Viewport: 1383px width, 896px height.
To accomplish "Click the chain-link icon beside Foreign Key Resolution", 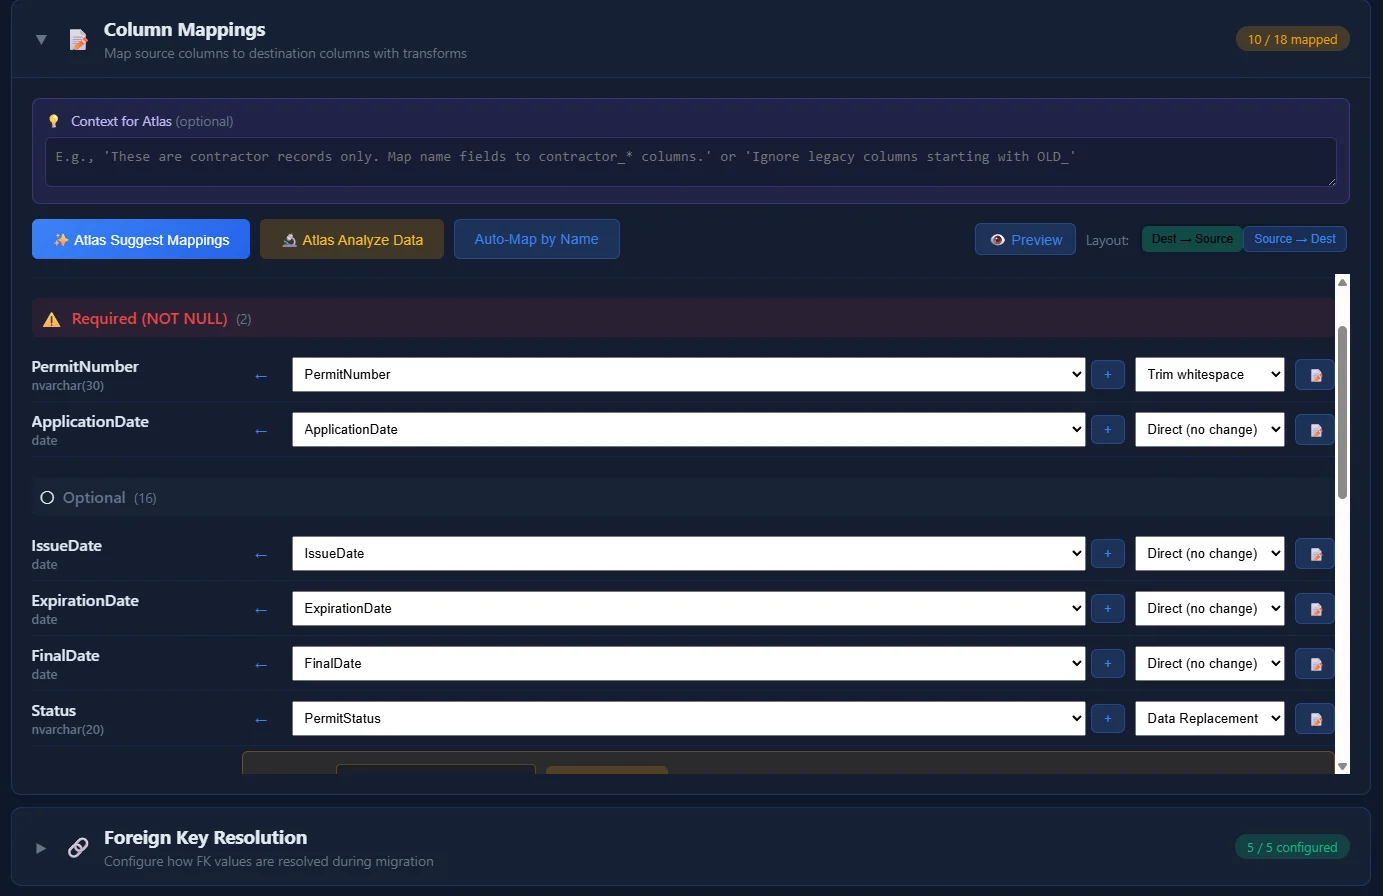I will click(77, 846).
